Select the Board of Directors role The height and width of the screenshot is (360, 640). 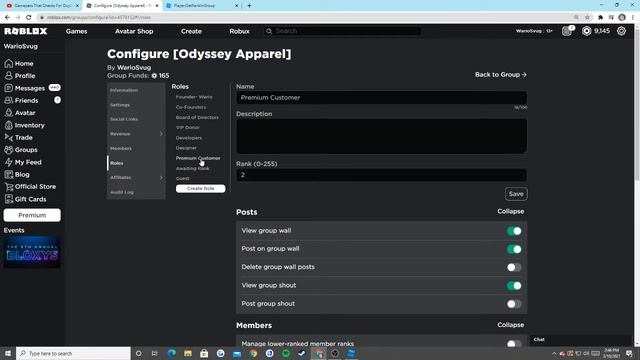[x=197, y=118]
